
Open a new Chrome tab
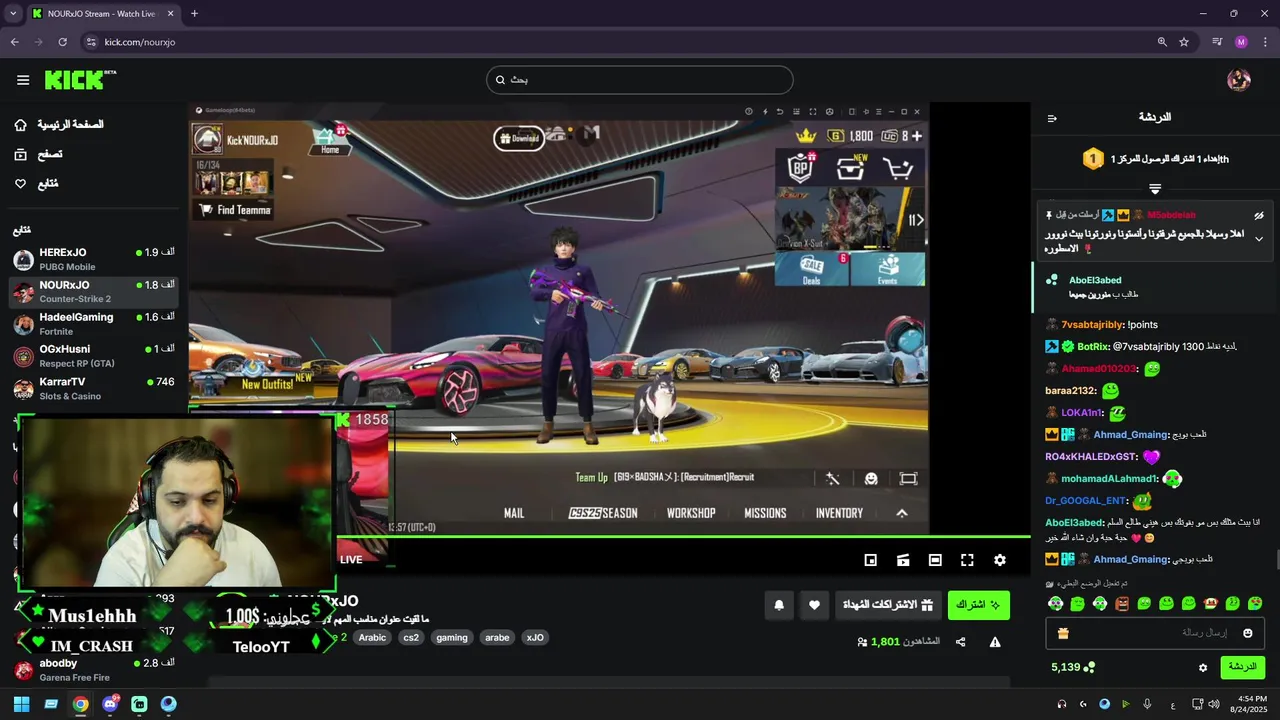click(194, 14)
